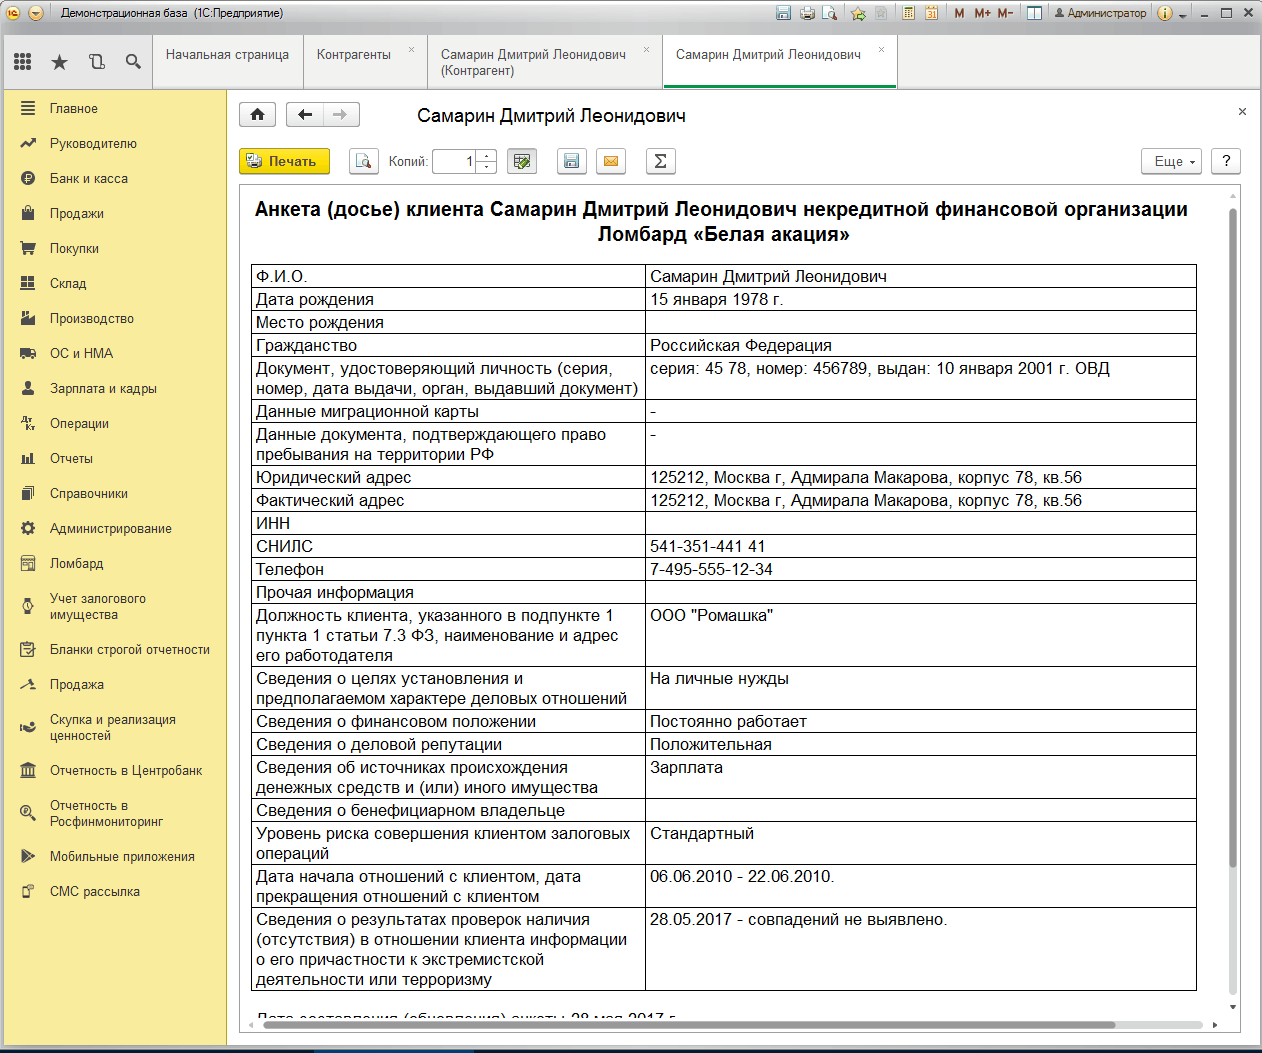Toggle the edit mode icon button
Image resolution: width=1262 pixels, height=1053 pixels.
[522, 161]
